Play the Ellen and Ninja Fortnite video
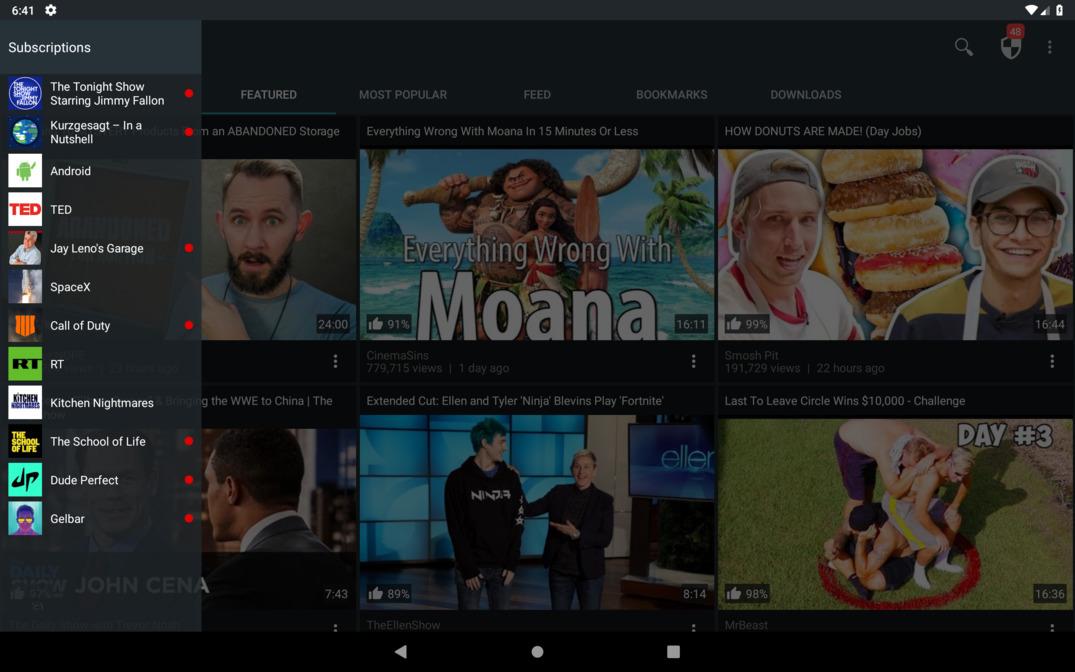 click(x=537, y=512)
